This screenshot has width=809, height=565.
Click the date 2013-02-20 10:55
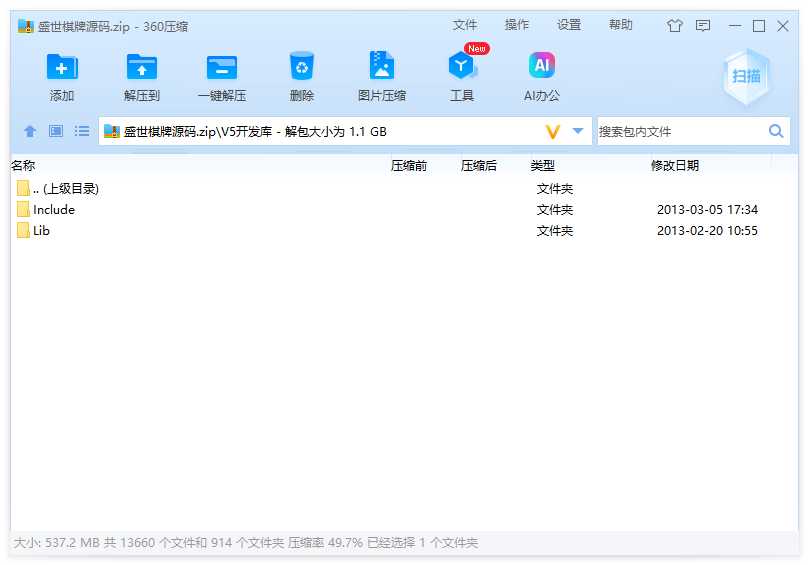pyautogui.click(x=707, y=231)
